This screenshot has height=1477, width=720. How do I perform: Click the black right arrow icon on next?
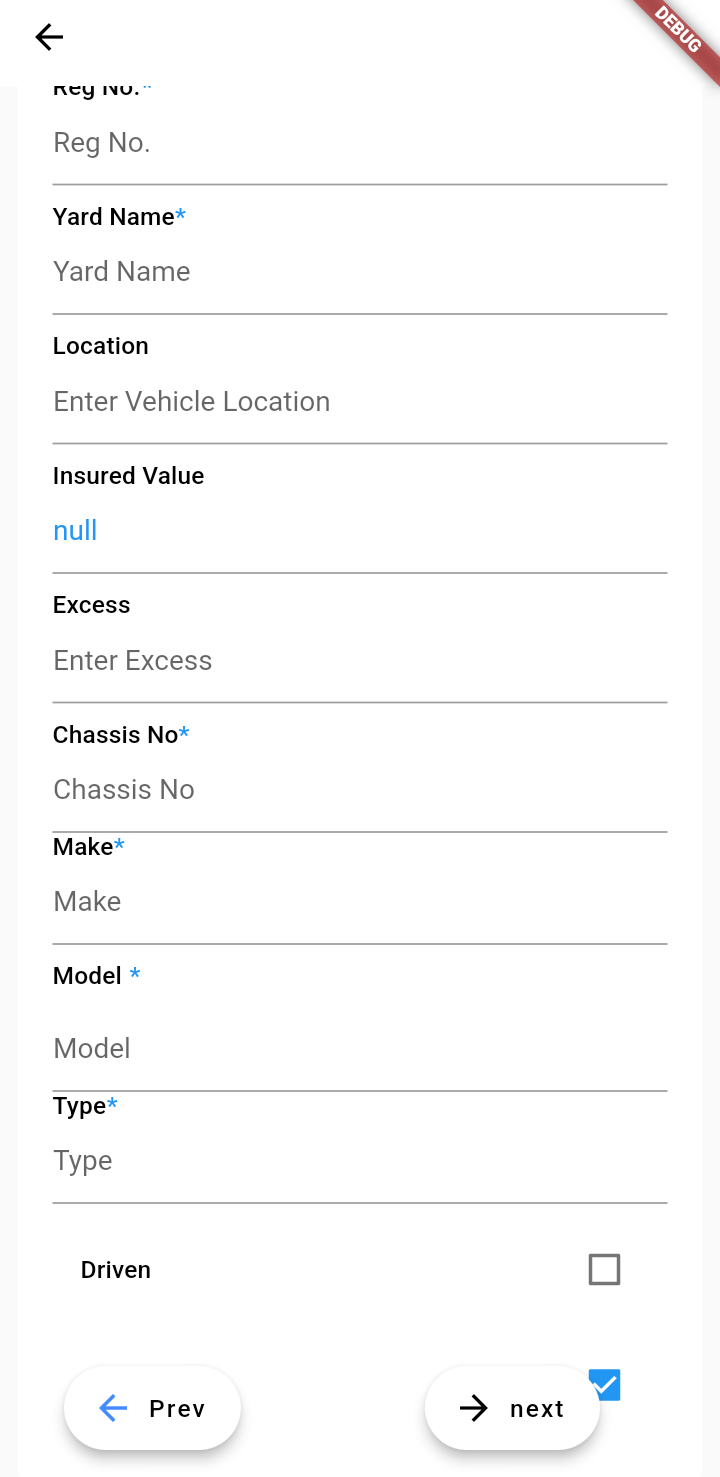click(x=474, y=1408)
